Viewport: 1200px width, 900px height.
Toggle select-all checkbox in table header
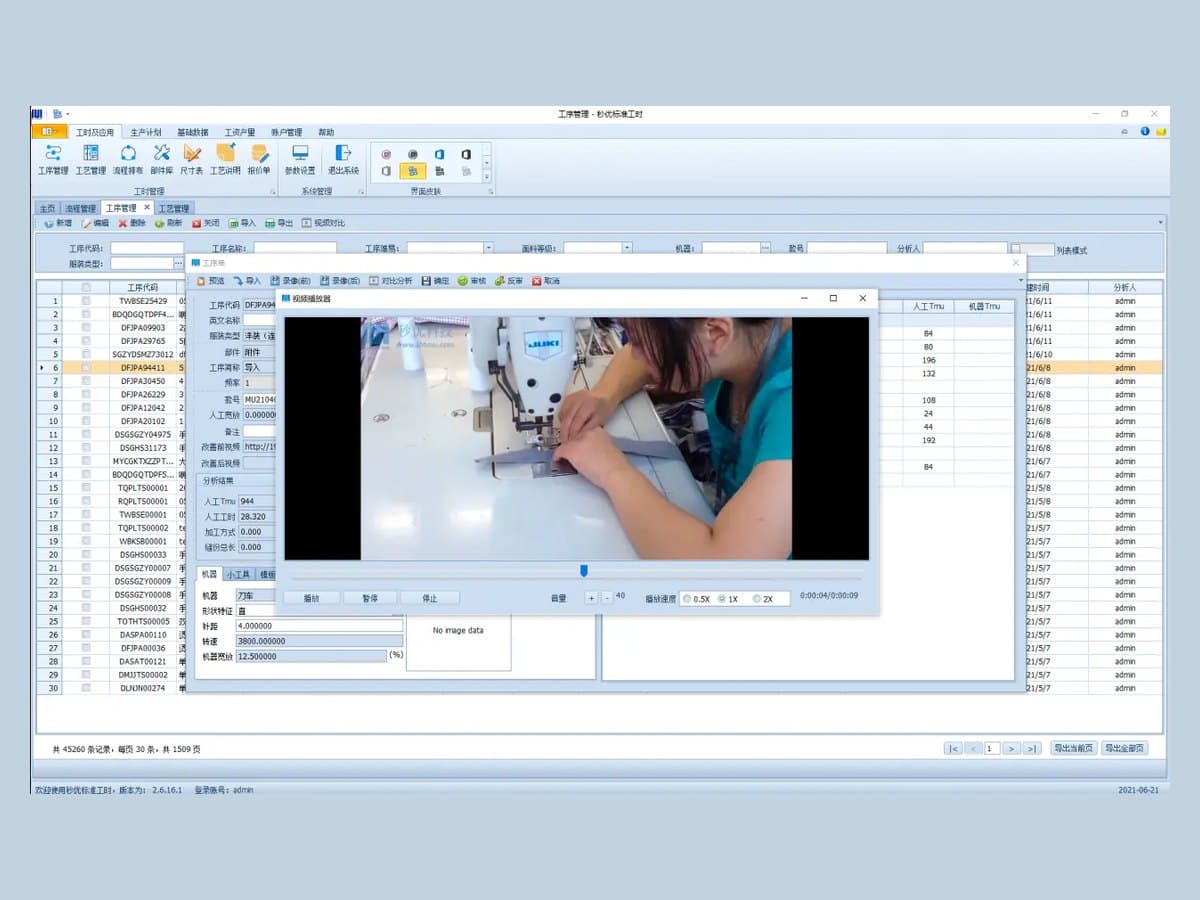click(86, 287)
